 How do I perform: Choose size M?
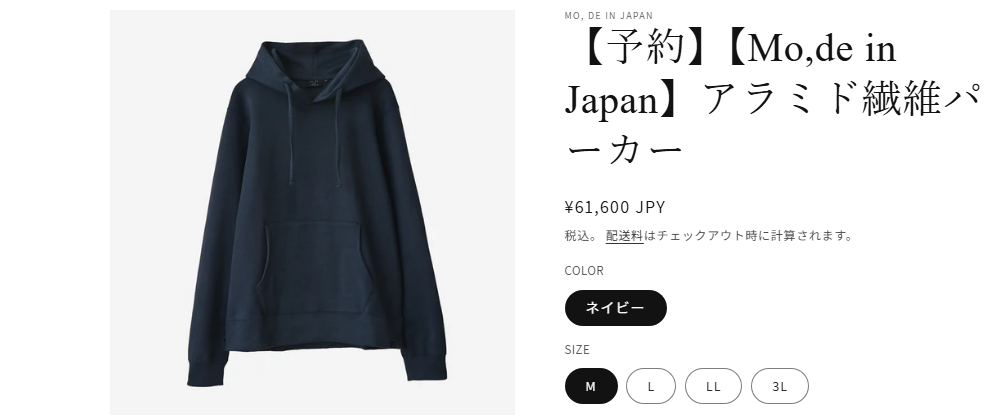[x=591, y=386]
